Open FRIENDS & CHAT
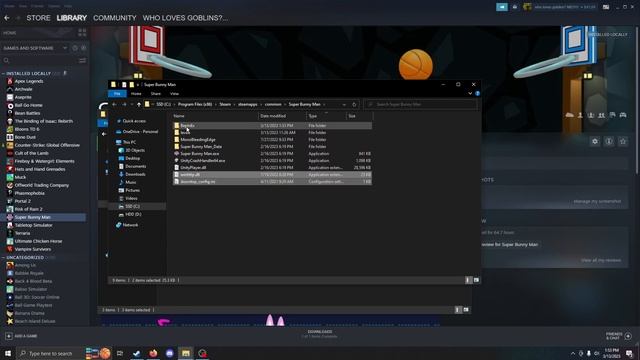 coord(618,336)
